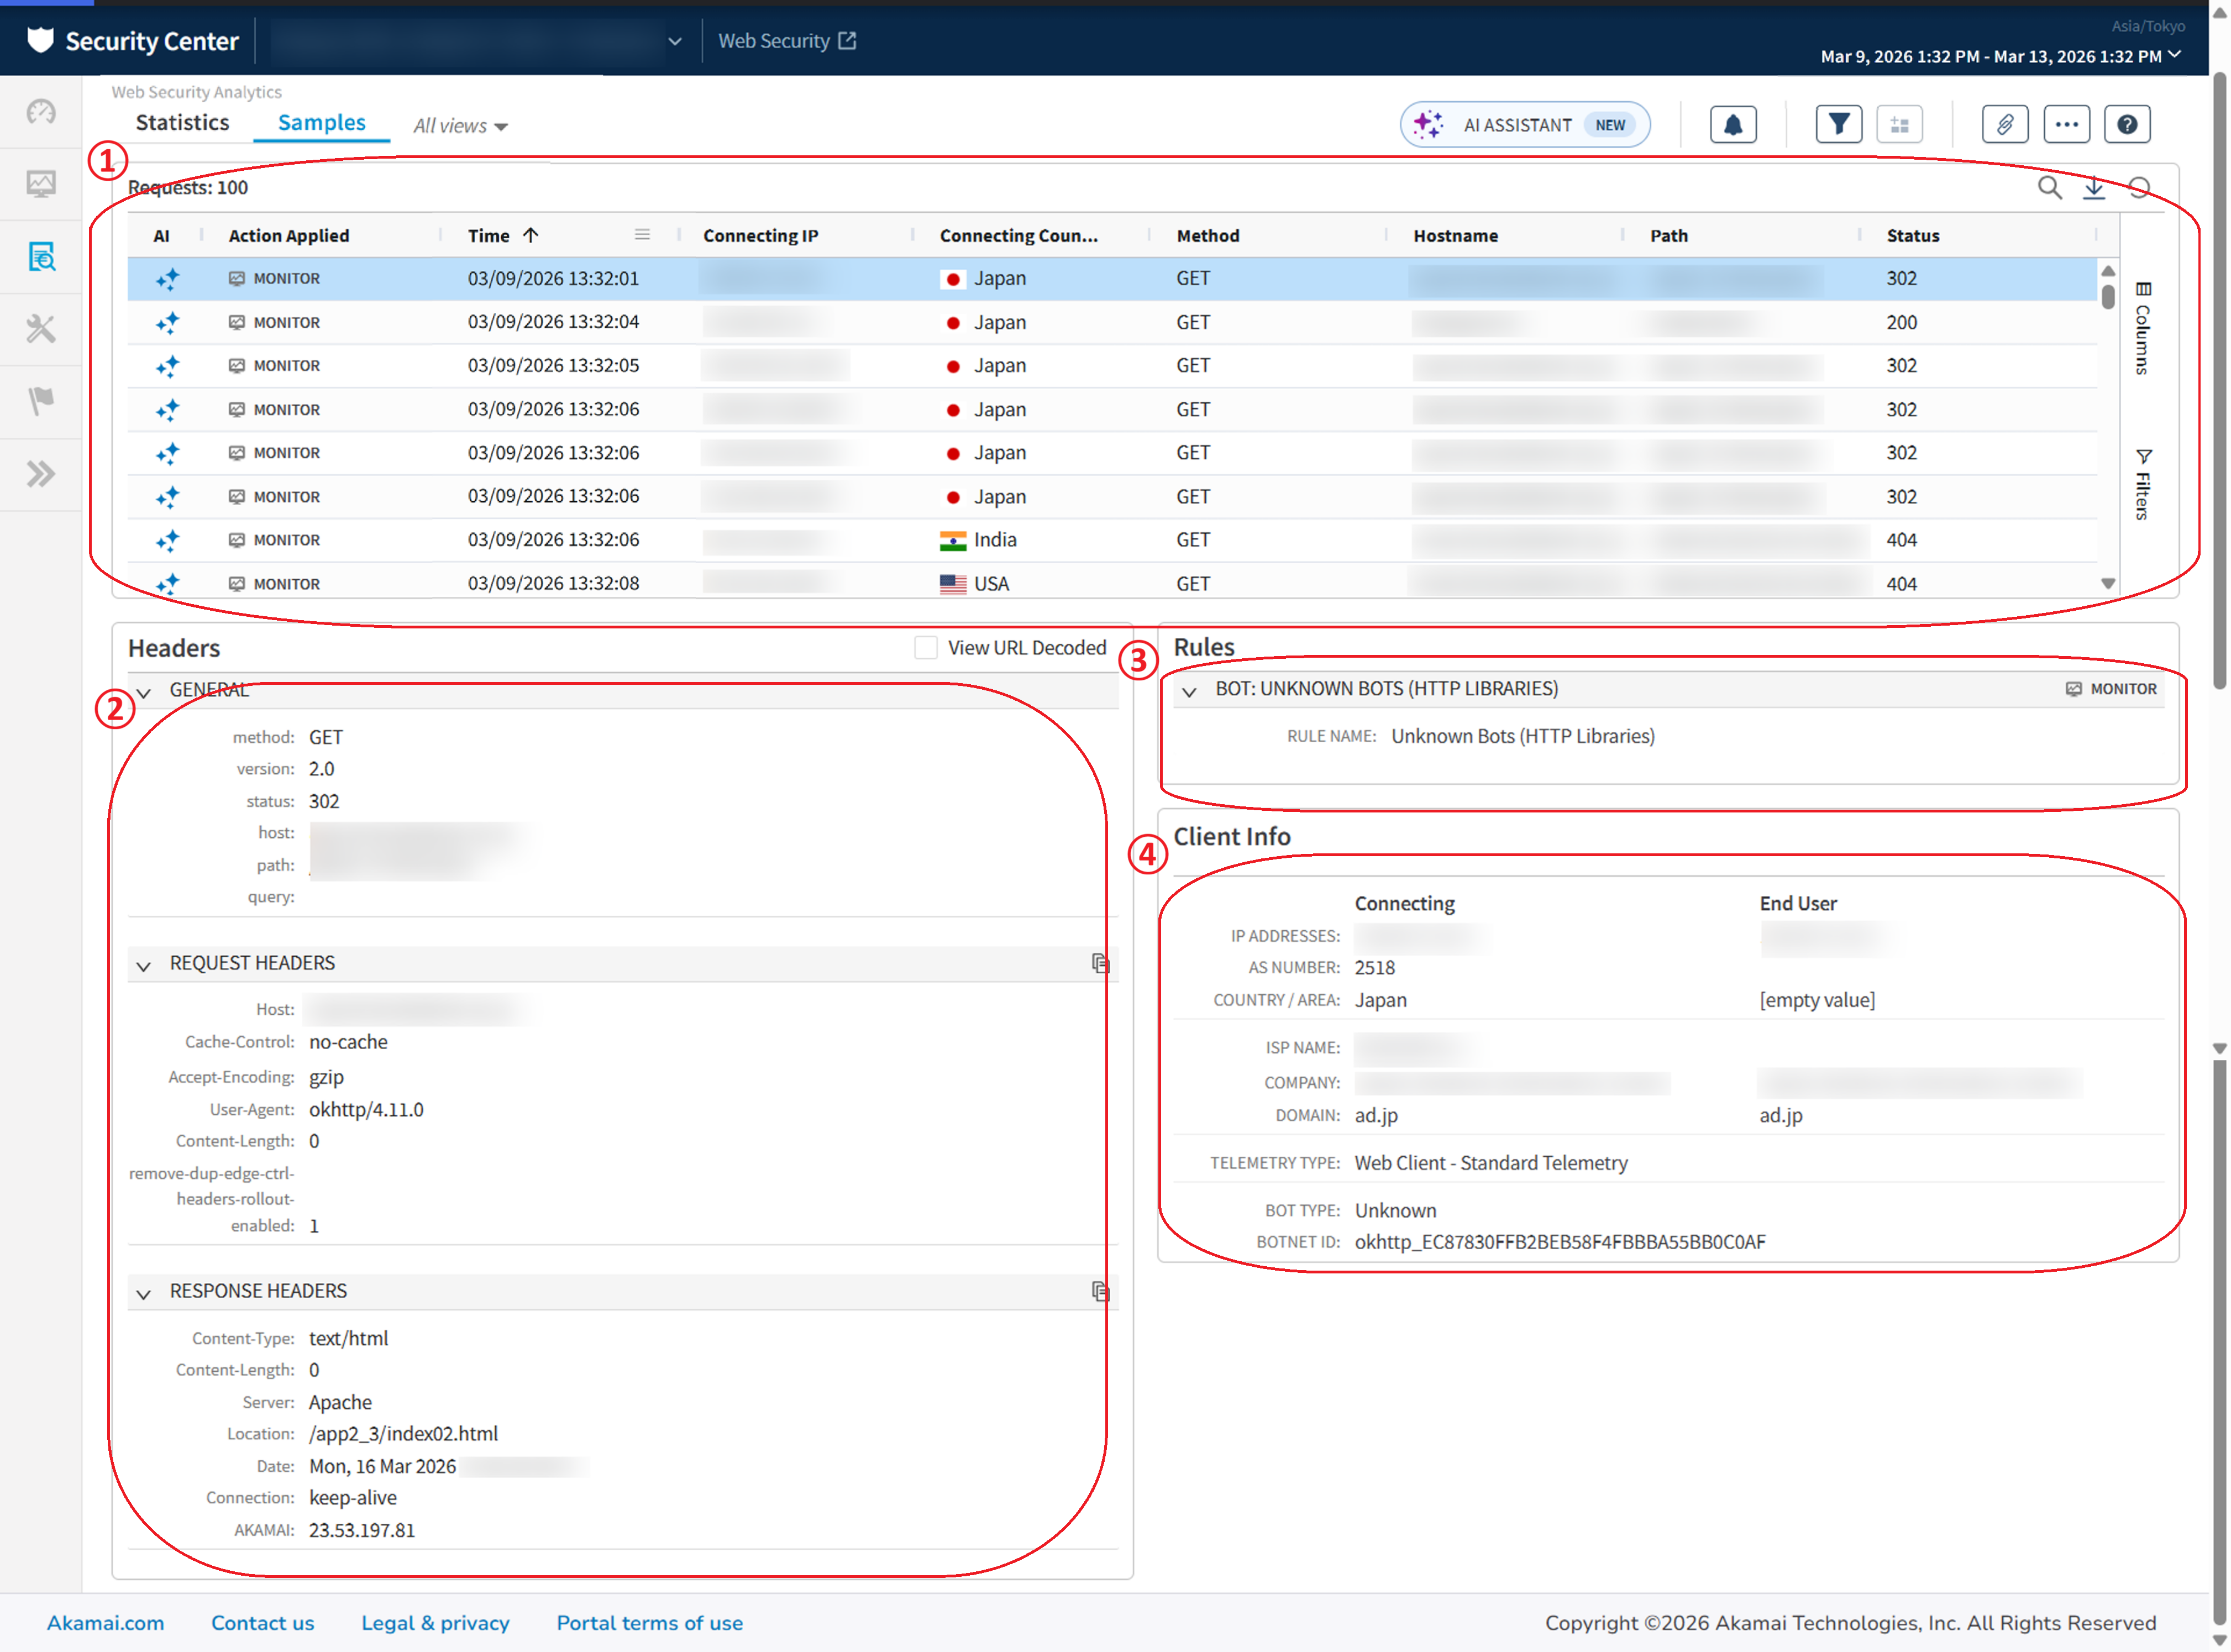The height and width of the screenshot is (1652, 2231).
Task: Switch to the Statistics tab
Action: click(182, 123)
